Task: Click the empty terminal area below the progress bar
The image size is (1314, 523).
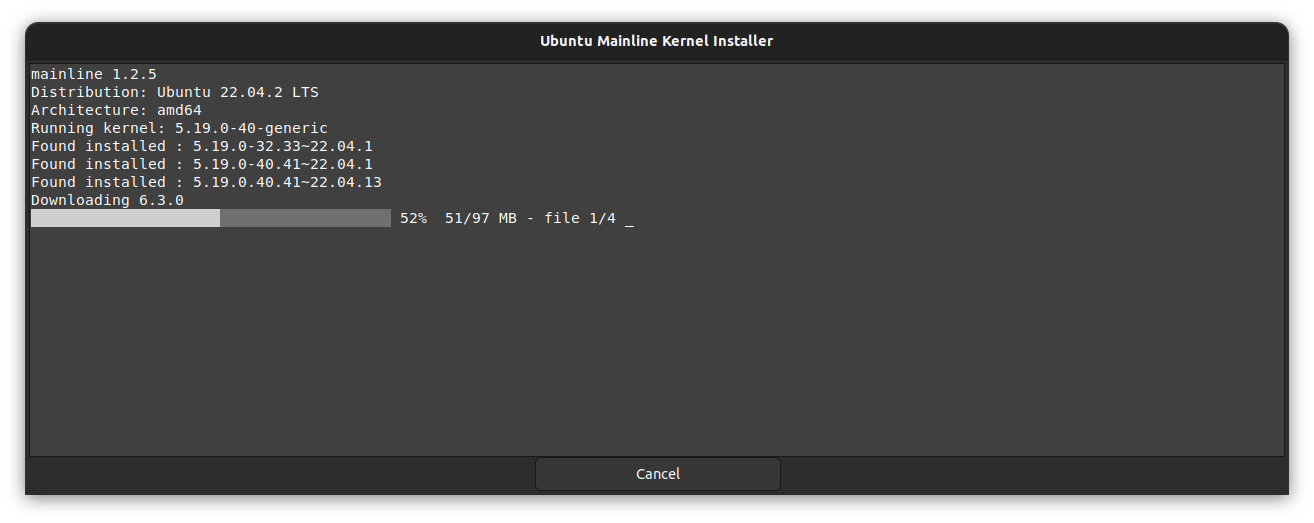Action: [x=656, y=340]
